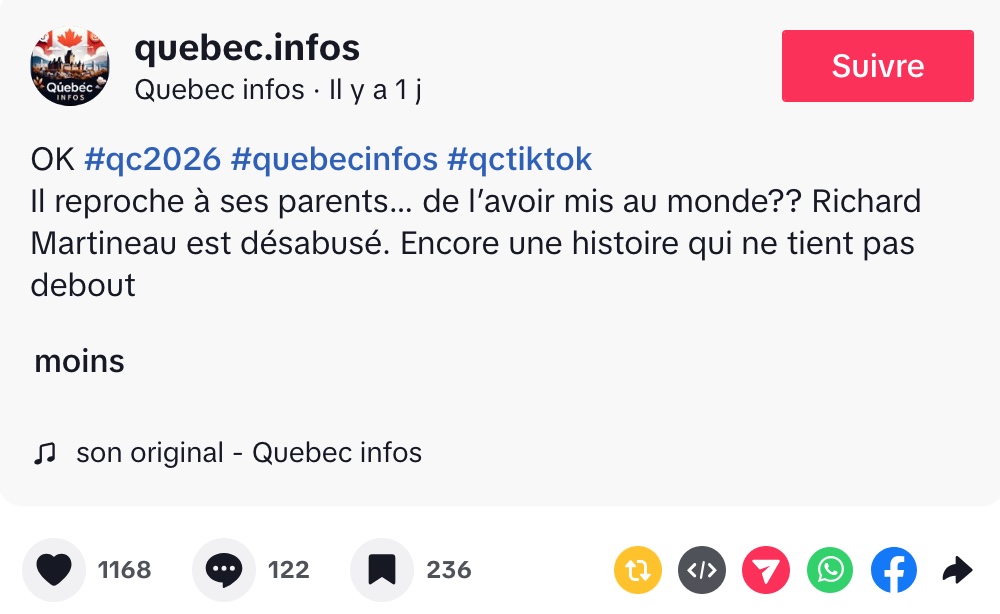This screenshot has width=1000, height=614.
Task: Click the Quebec infos display name
Action: pyautogui.click(x=219, y=90)
